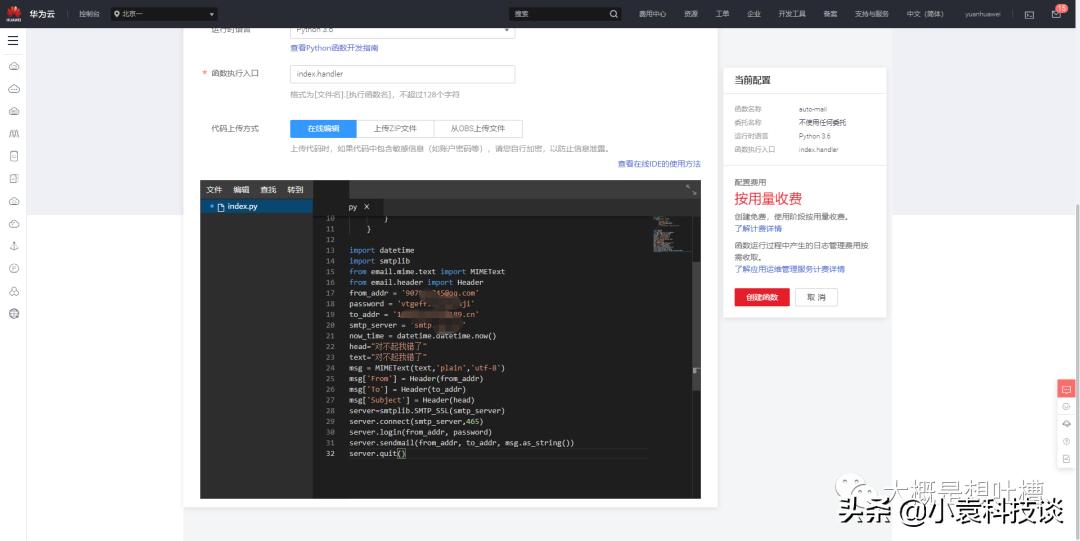Open the message envelope with badge
Image resolution: width=1080 pixels, height=541 pixels.
click(1057, 13)
